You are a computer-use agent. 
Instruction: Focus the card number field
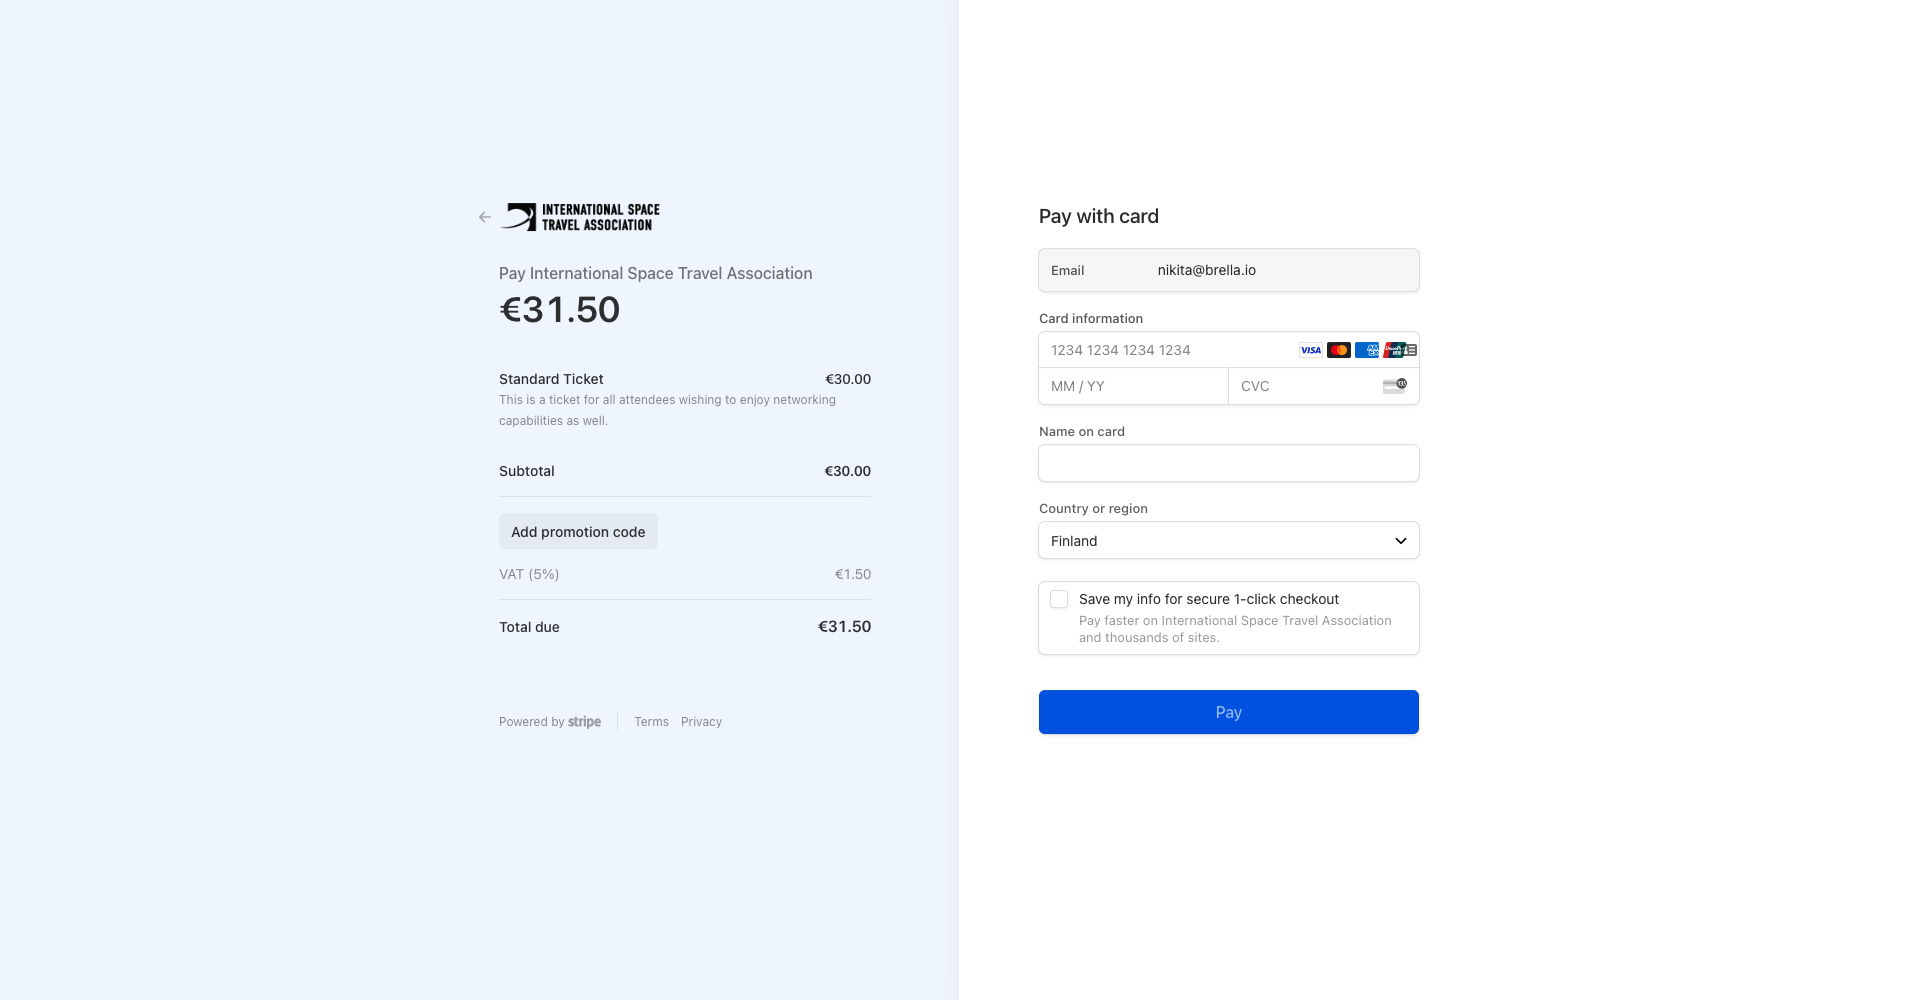1166,350
